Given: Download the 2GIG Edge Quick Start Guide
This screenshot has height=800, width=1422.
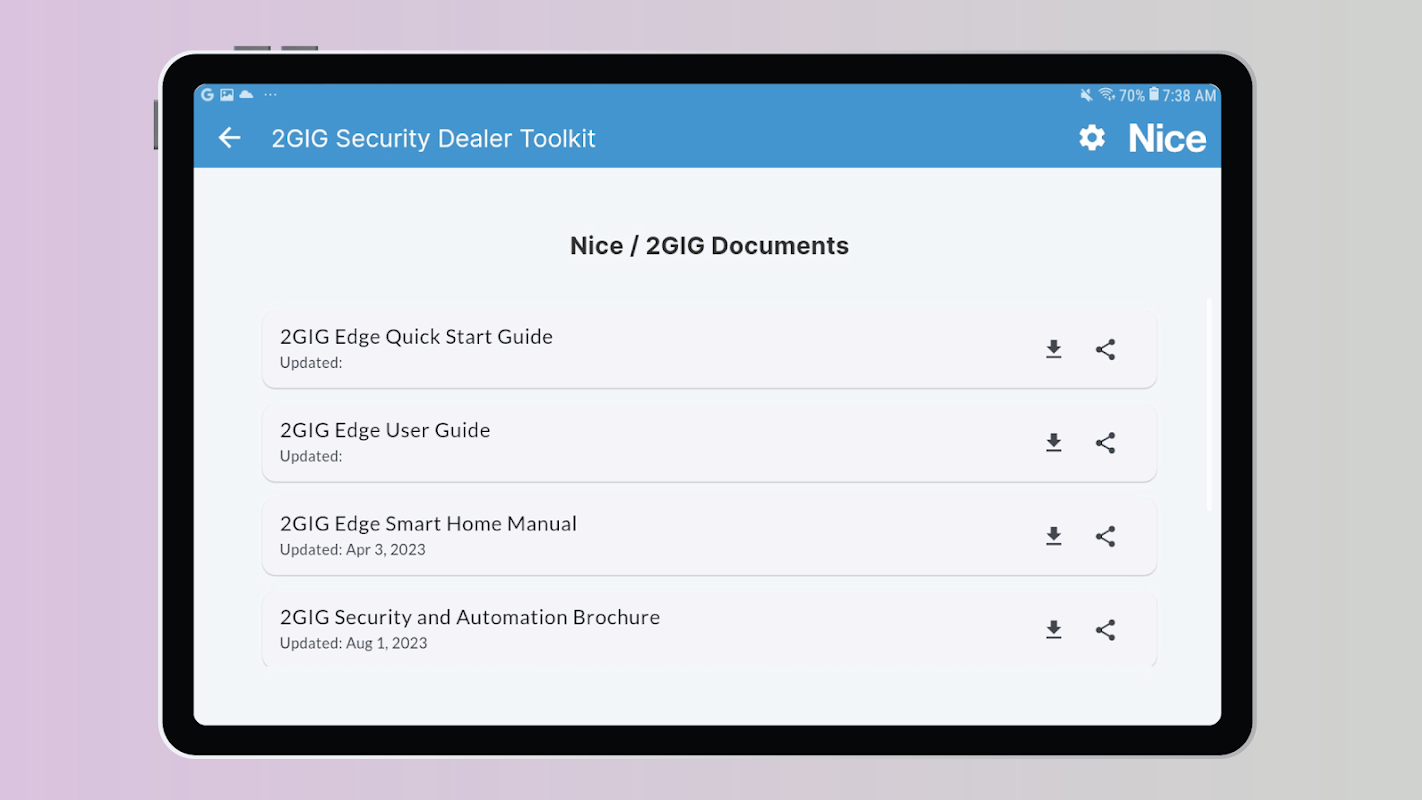Looking at the screenshot, I should (1053, 349).
